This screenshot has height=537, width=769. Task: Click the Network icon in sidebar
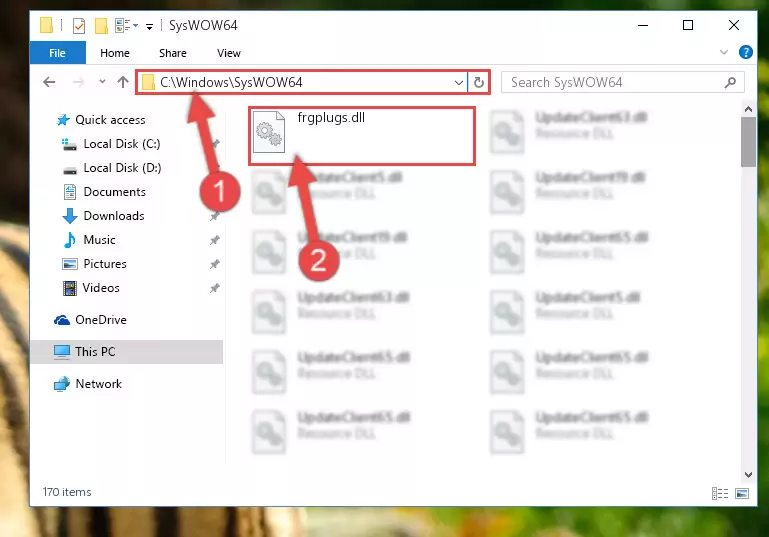click(x=62, y=384)
